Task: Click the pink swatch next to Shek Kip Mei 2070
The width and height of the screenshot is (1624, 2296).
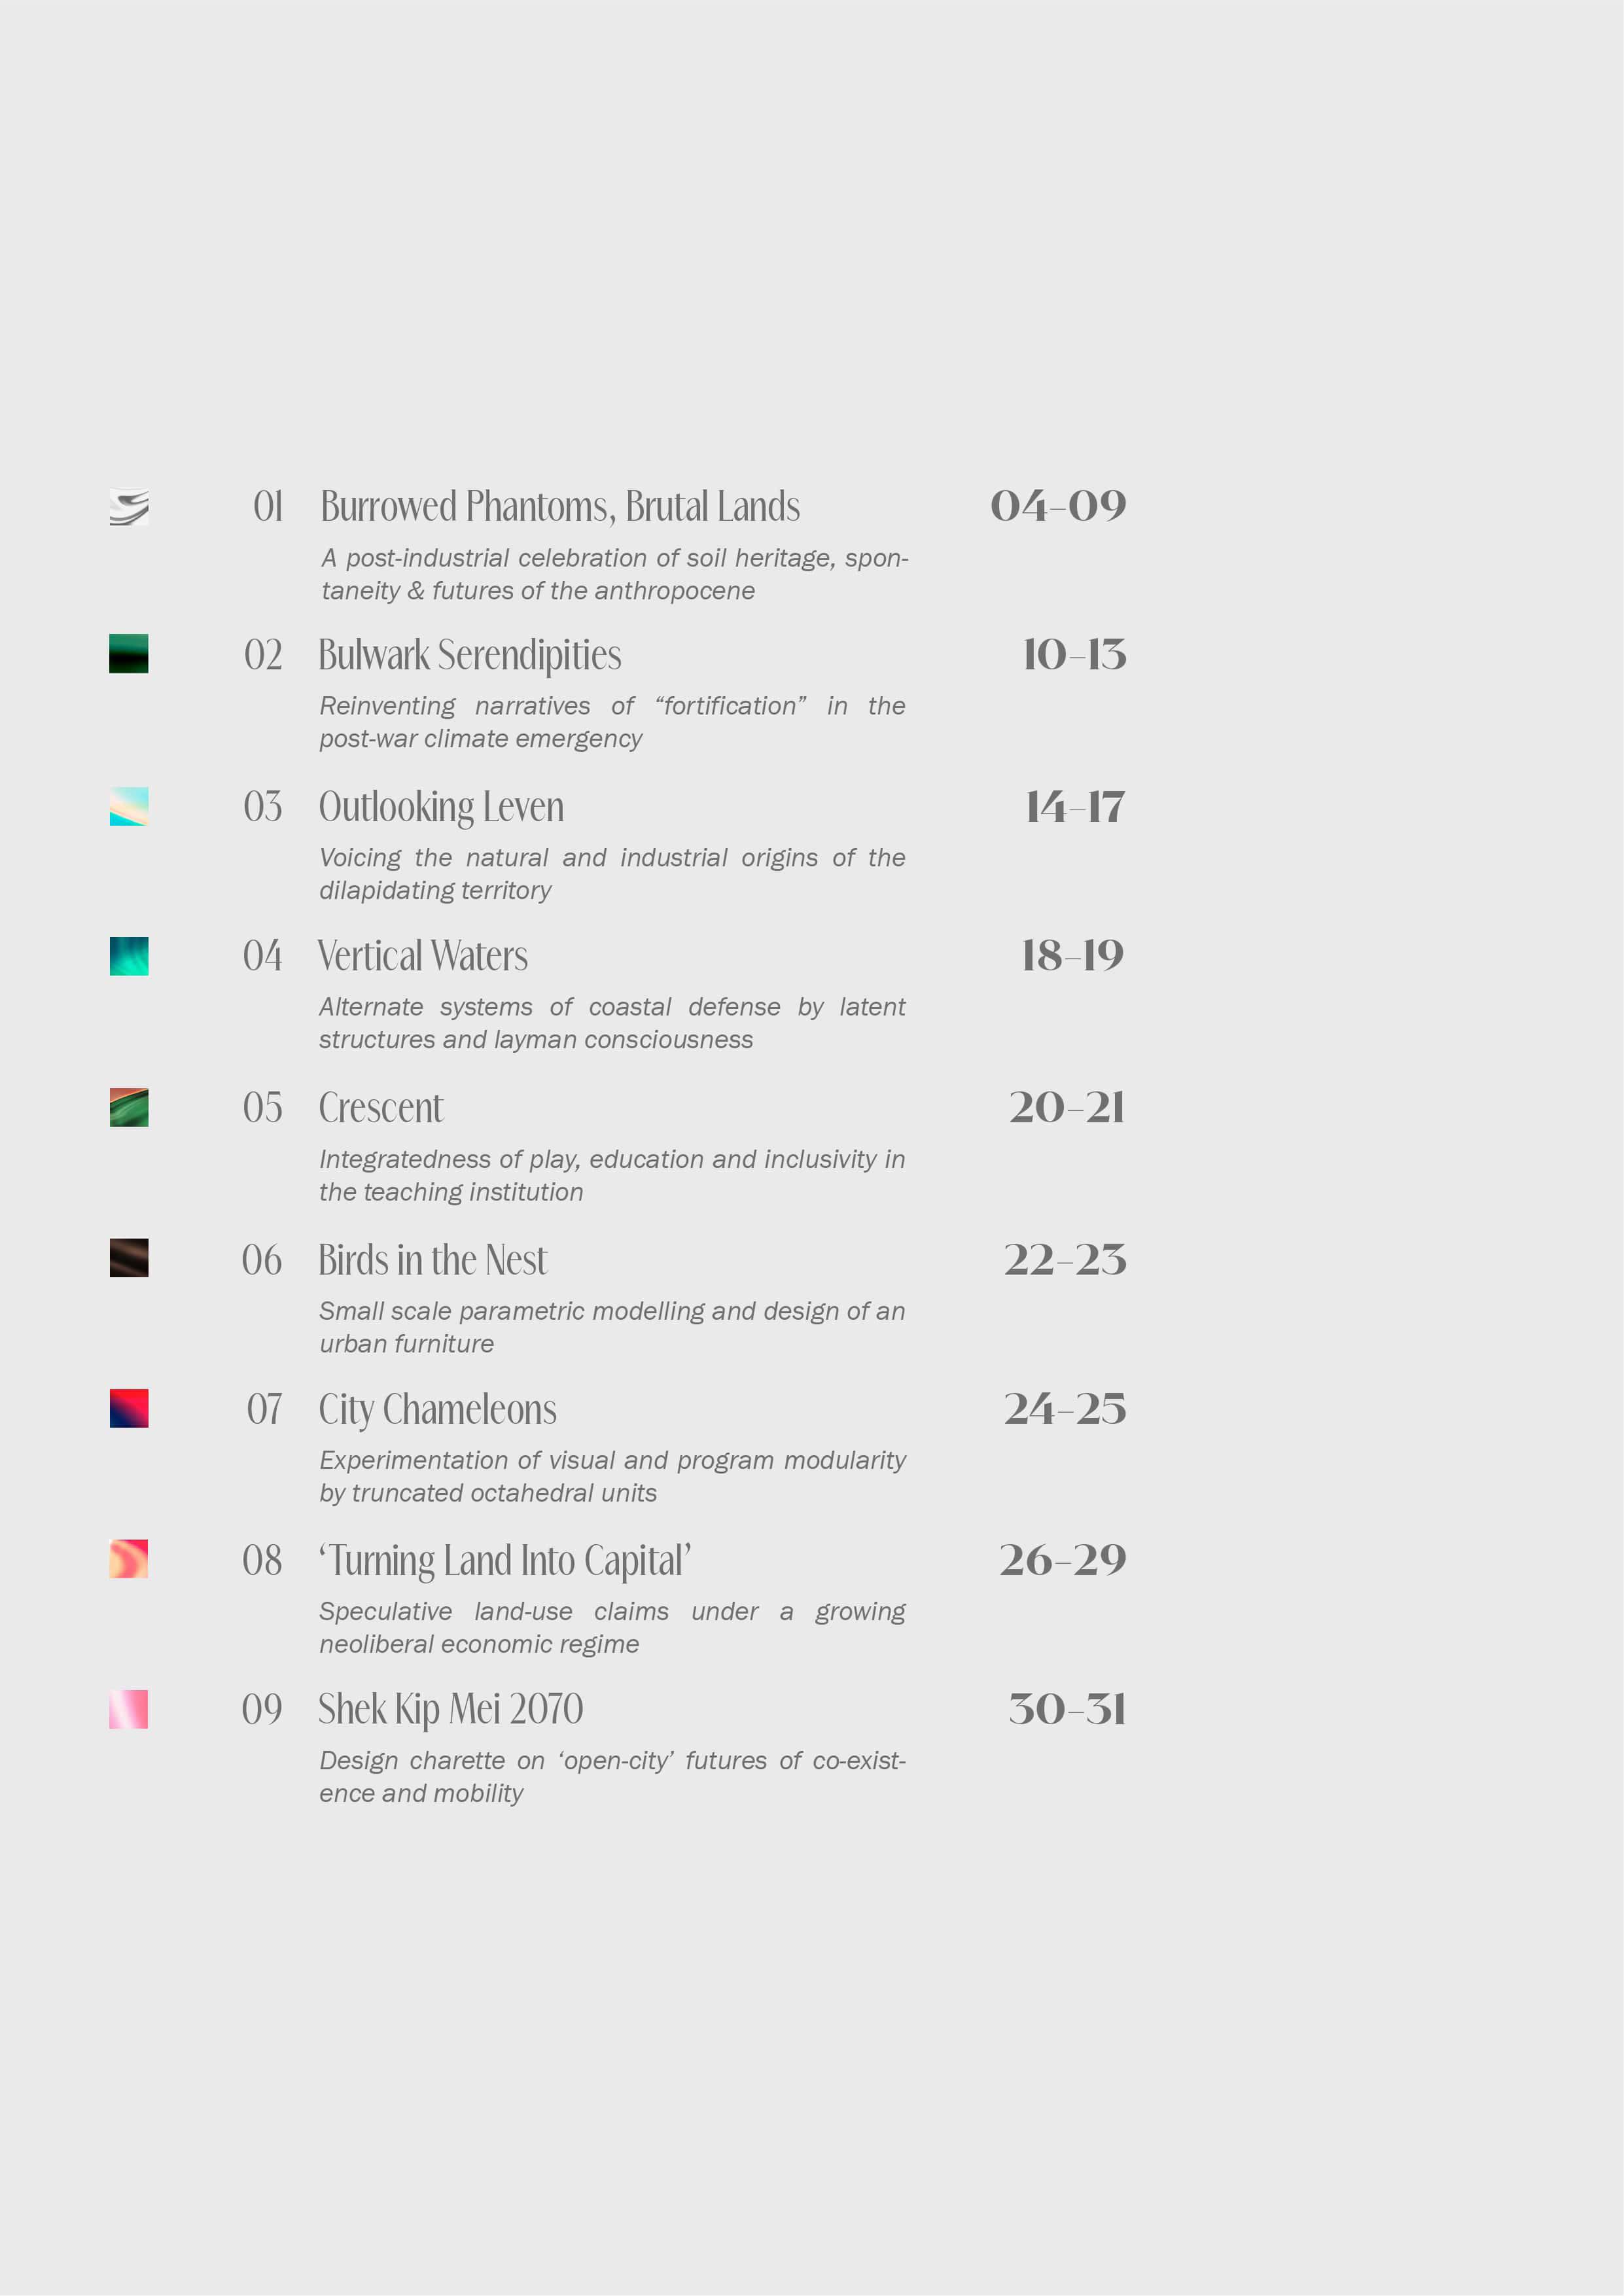Action: (129, 1709)
